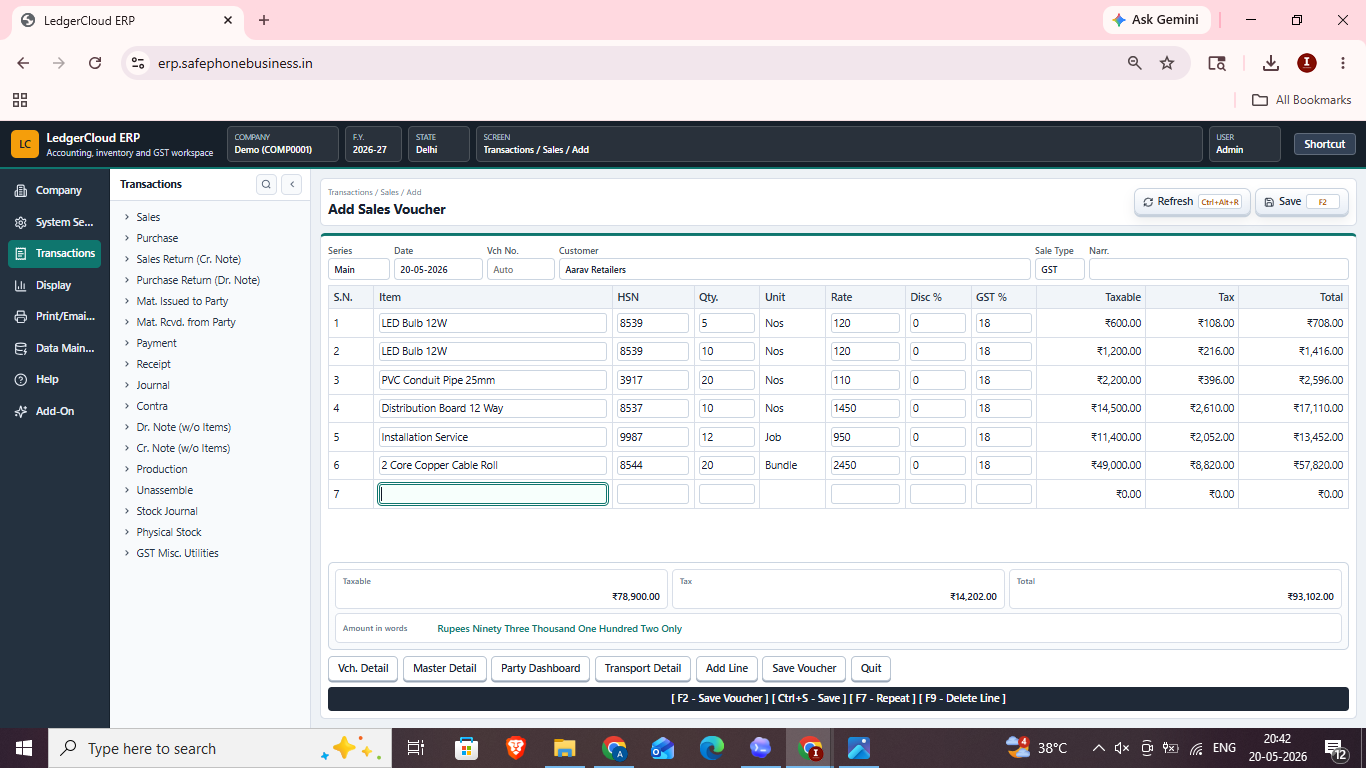
Task: Click Save F2 button at top
Action: coord(1302,202)
